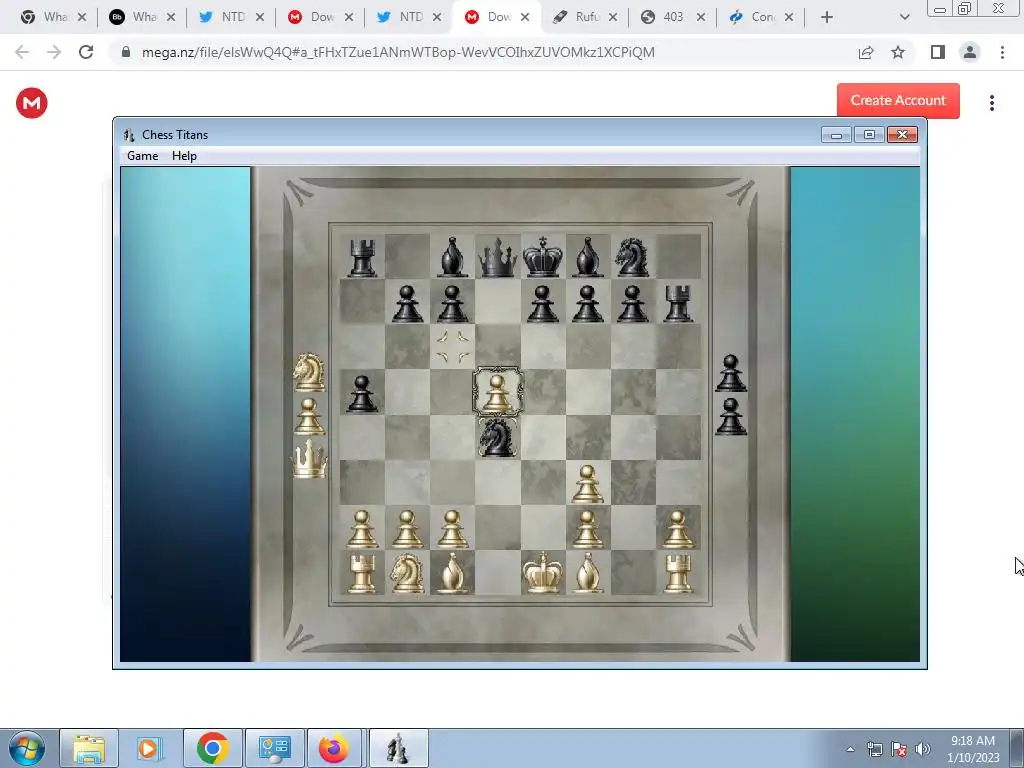Toggle Chrome side panel

coord(938,52)
